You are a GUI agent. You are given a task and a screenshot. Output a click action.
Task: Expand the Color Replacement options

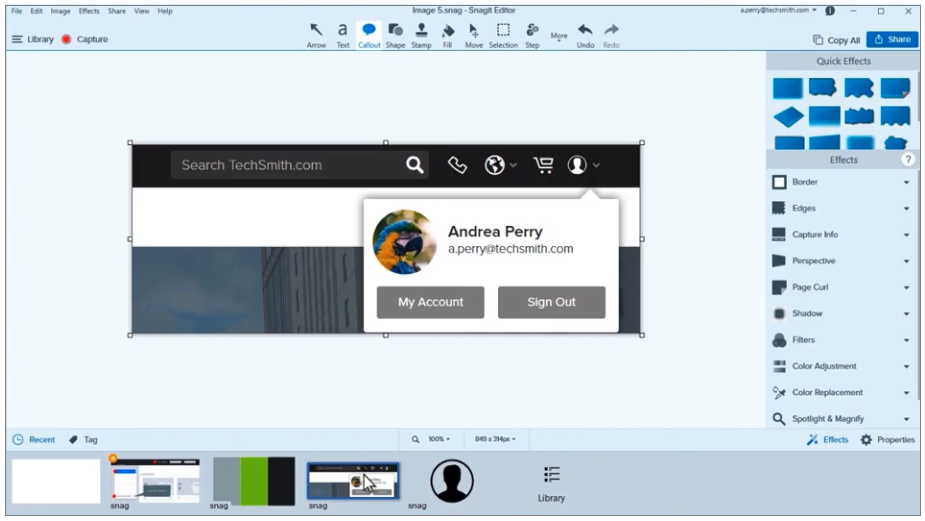point(906,392)
